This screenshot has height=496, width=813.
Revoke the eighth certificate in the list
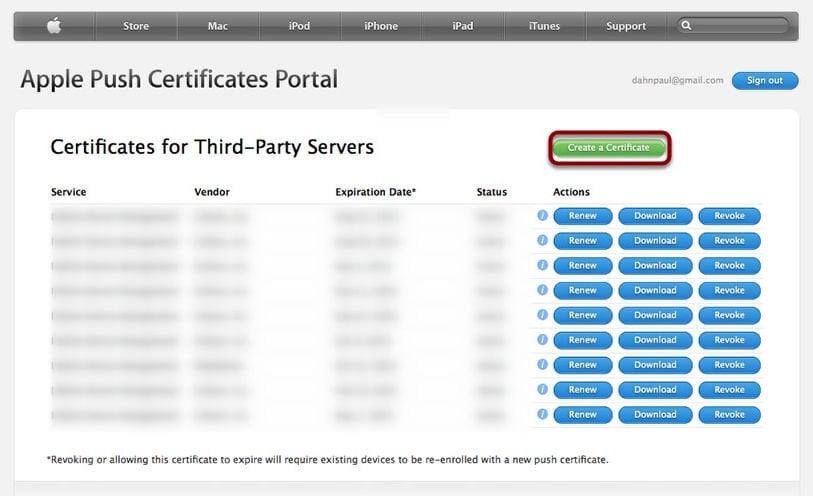click(x=730, y=390)
